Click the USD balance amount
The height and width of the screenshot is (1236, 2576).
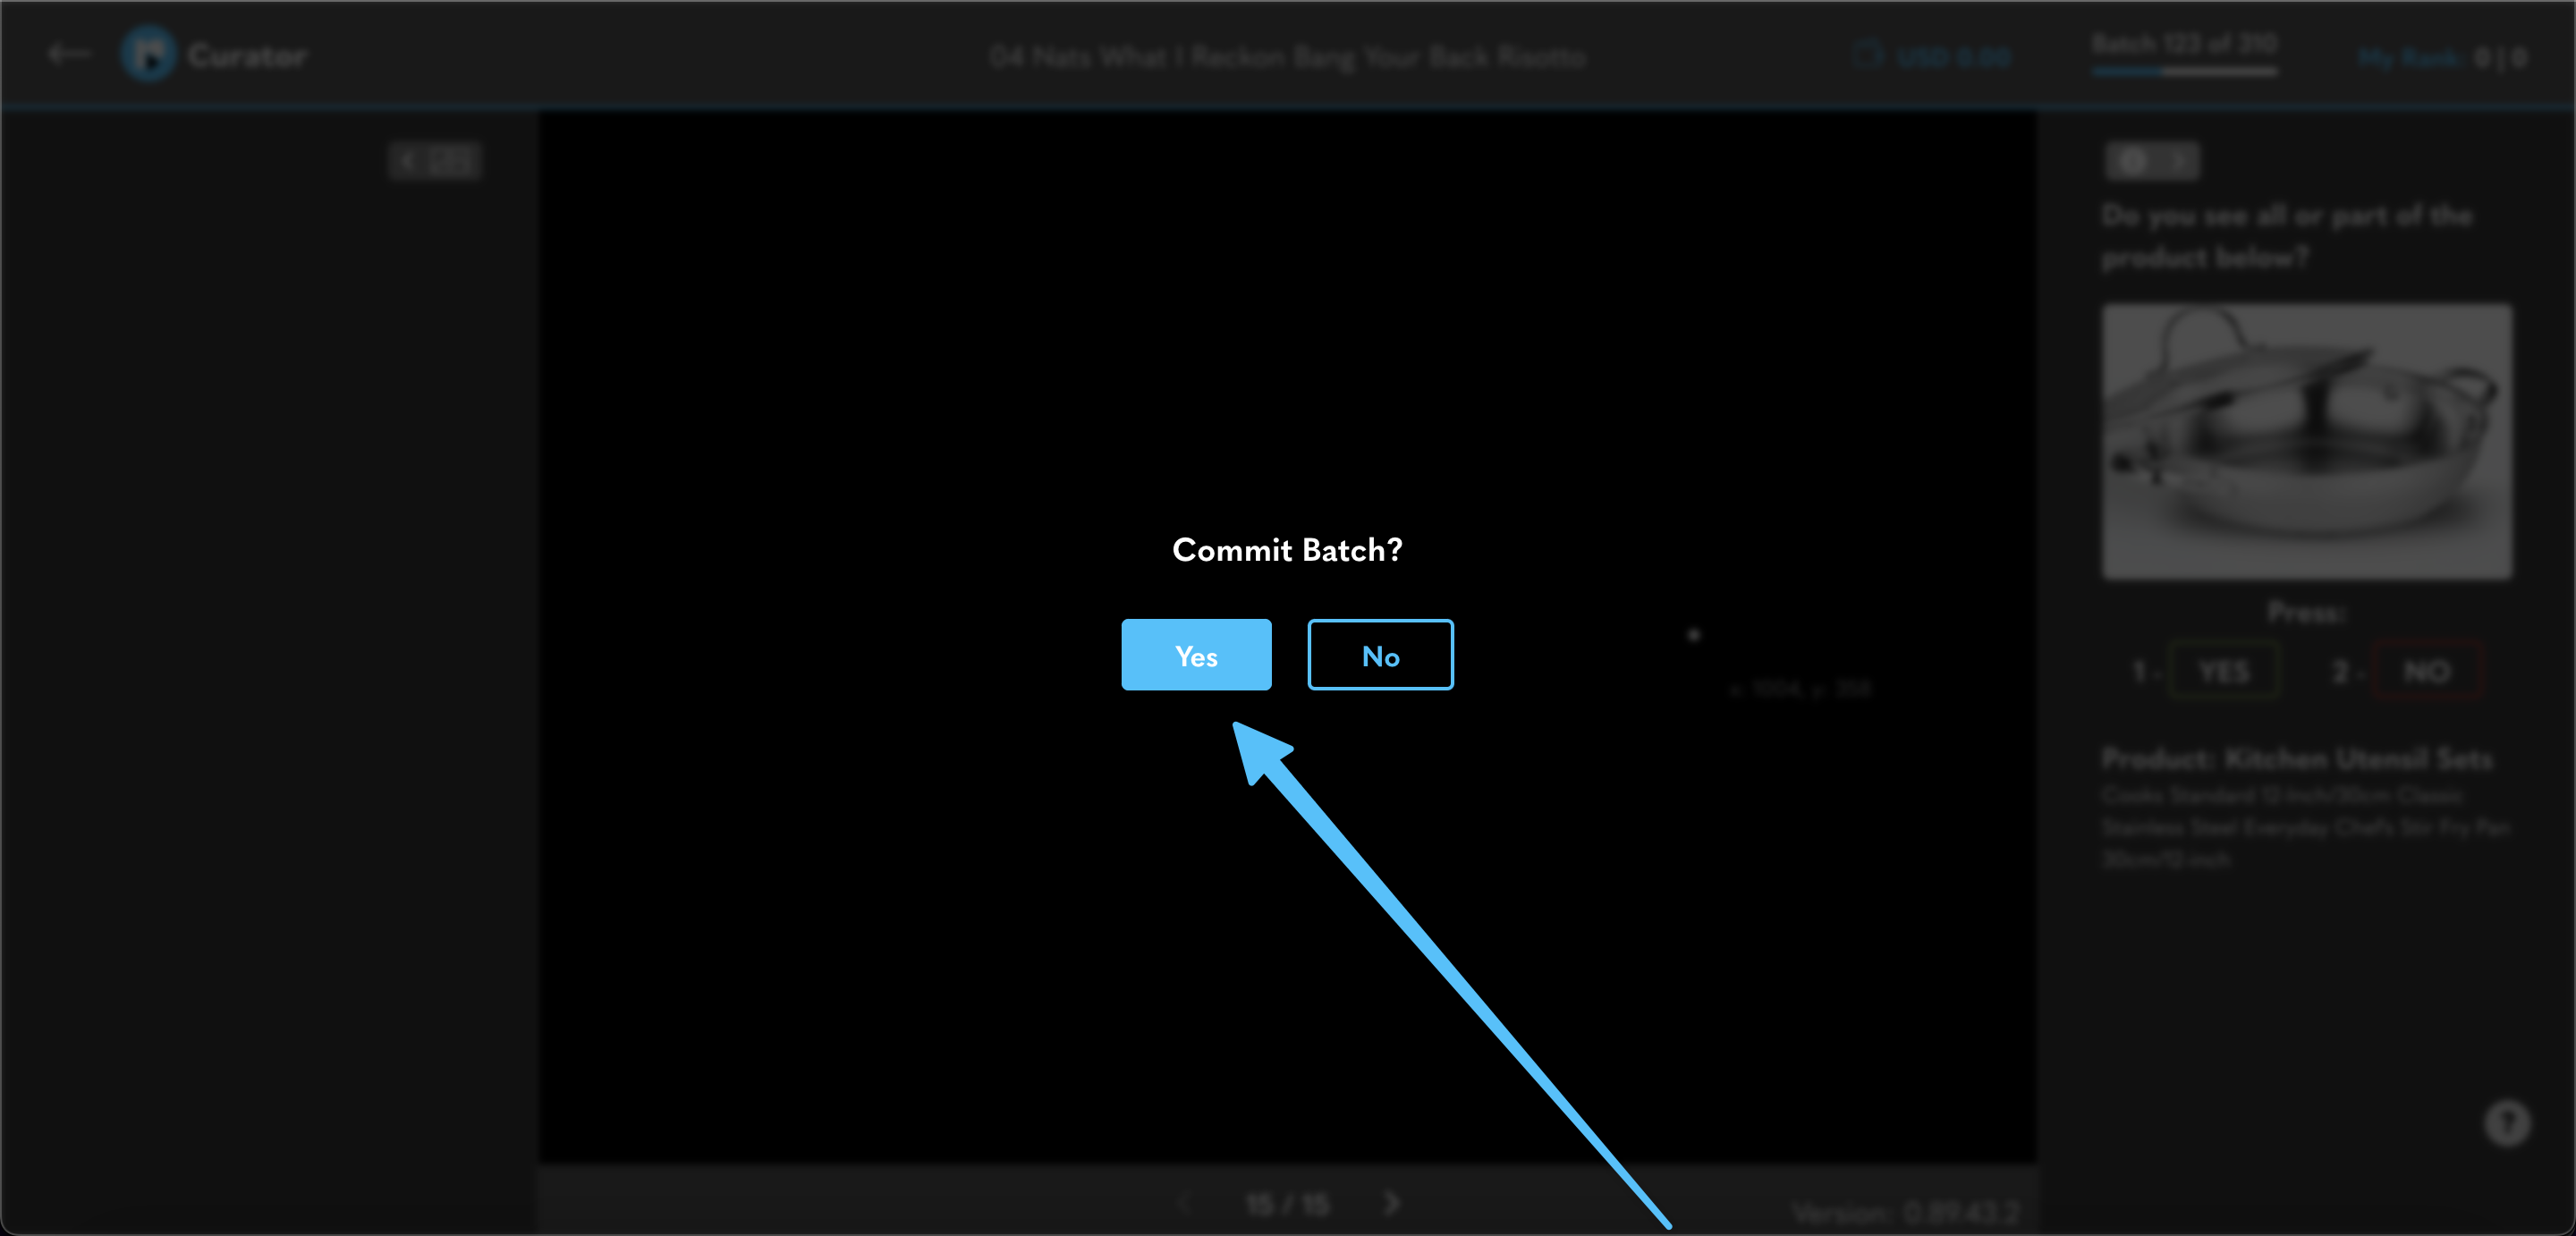1953,57
